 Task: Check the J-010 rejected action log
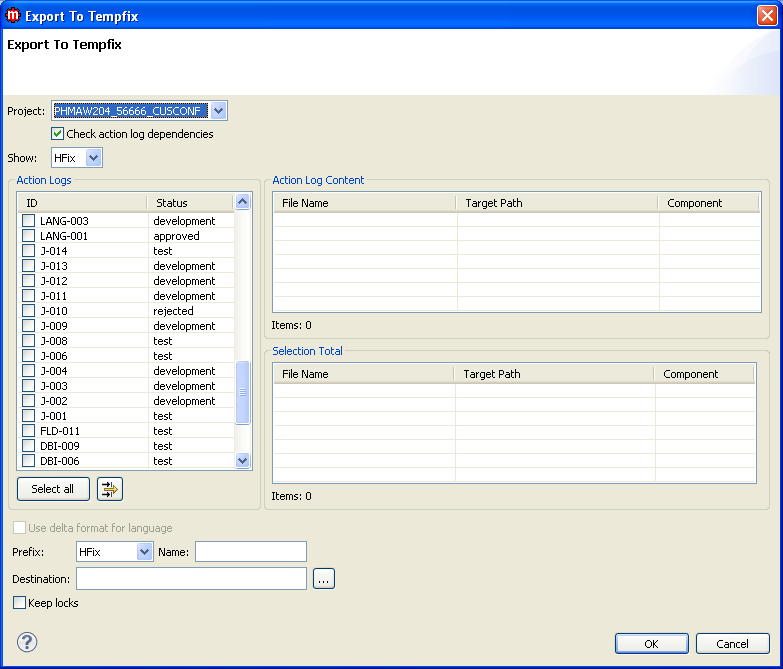click(x=29, y=311)
